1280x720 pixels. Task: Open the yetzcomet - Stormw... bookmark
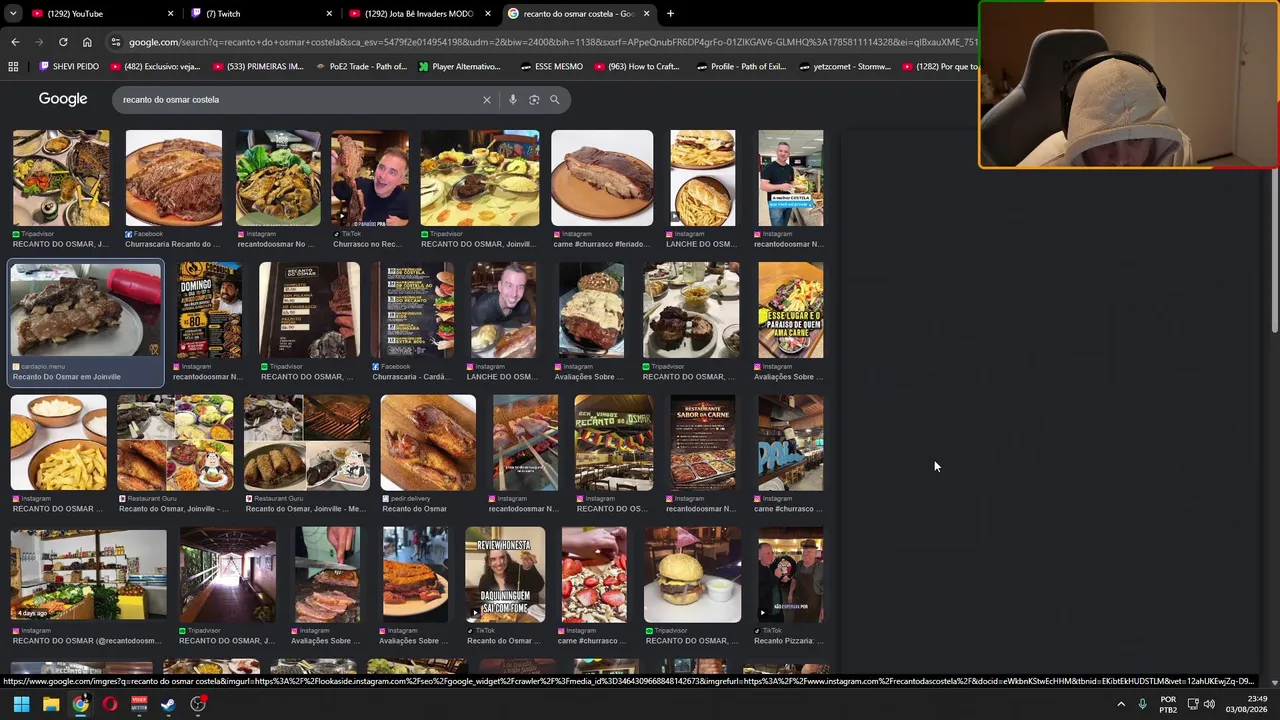(843, 67)
